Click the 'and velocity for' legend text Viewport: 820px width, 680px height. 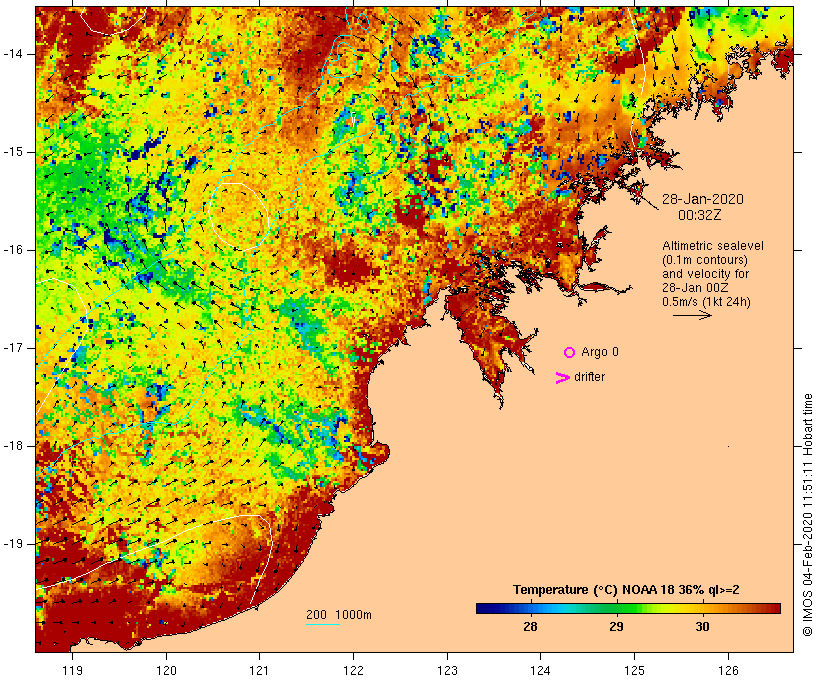(x=705, y=274)
